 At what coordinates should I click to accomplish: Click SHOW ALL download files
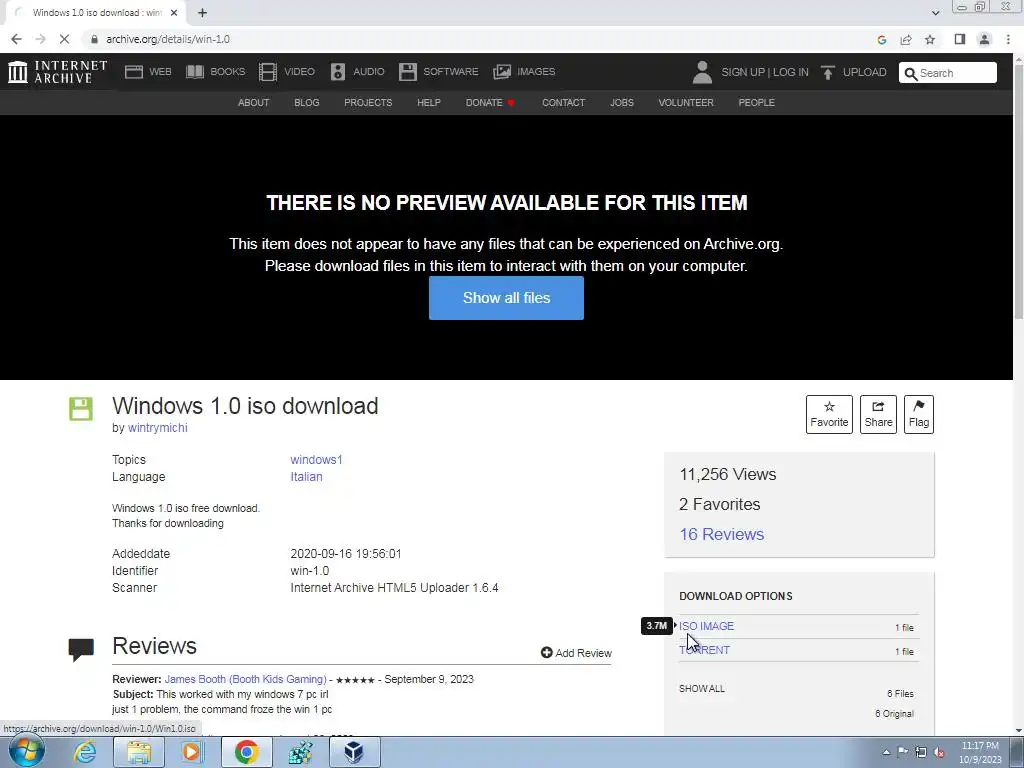point(702,688)
